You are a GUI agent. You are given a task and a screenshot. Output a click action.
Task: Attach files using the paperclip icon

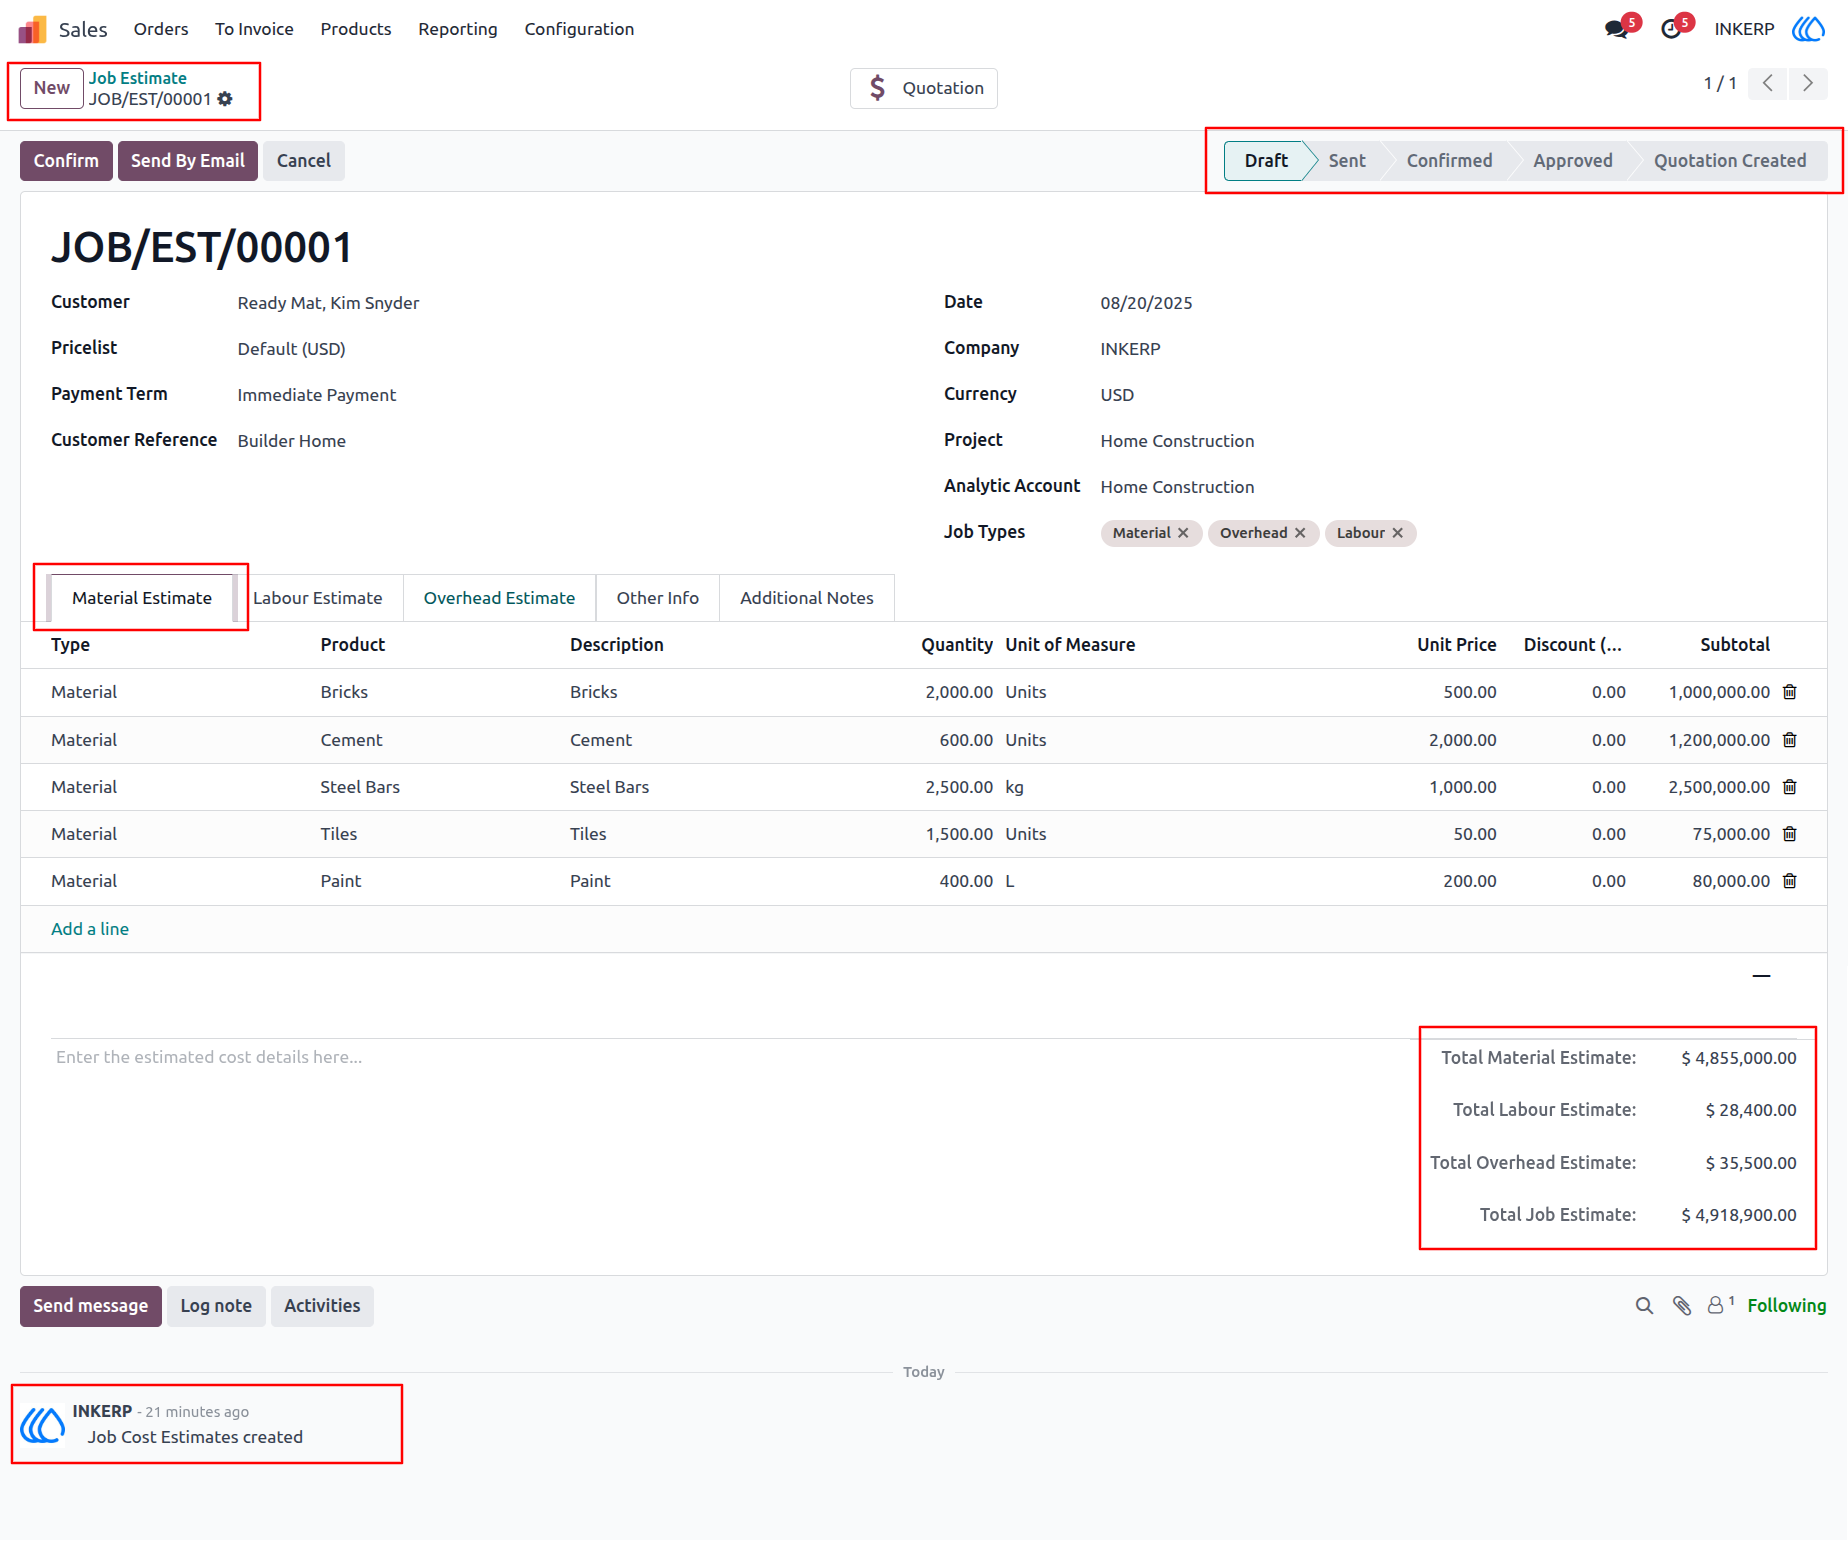click(x=1682, y=1306)
